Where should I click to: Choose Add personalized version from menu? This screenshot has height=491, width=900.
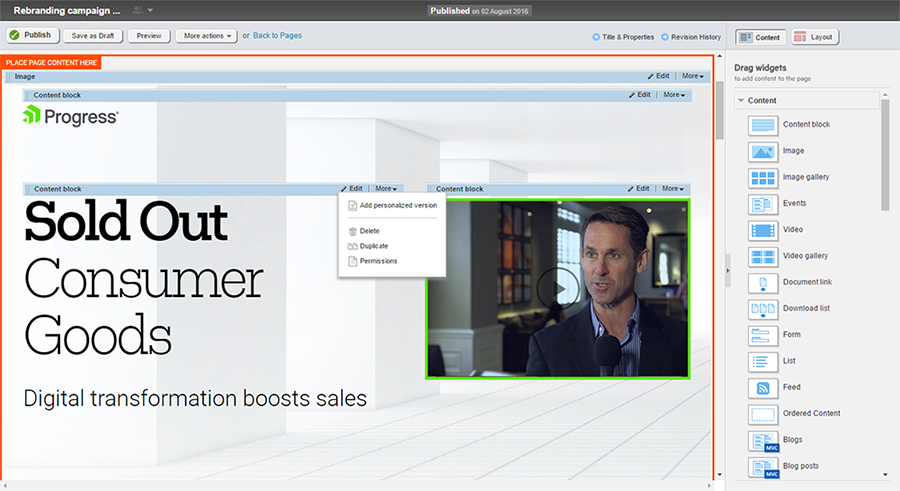coord(398,205)
